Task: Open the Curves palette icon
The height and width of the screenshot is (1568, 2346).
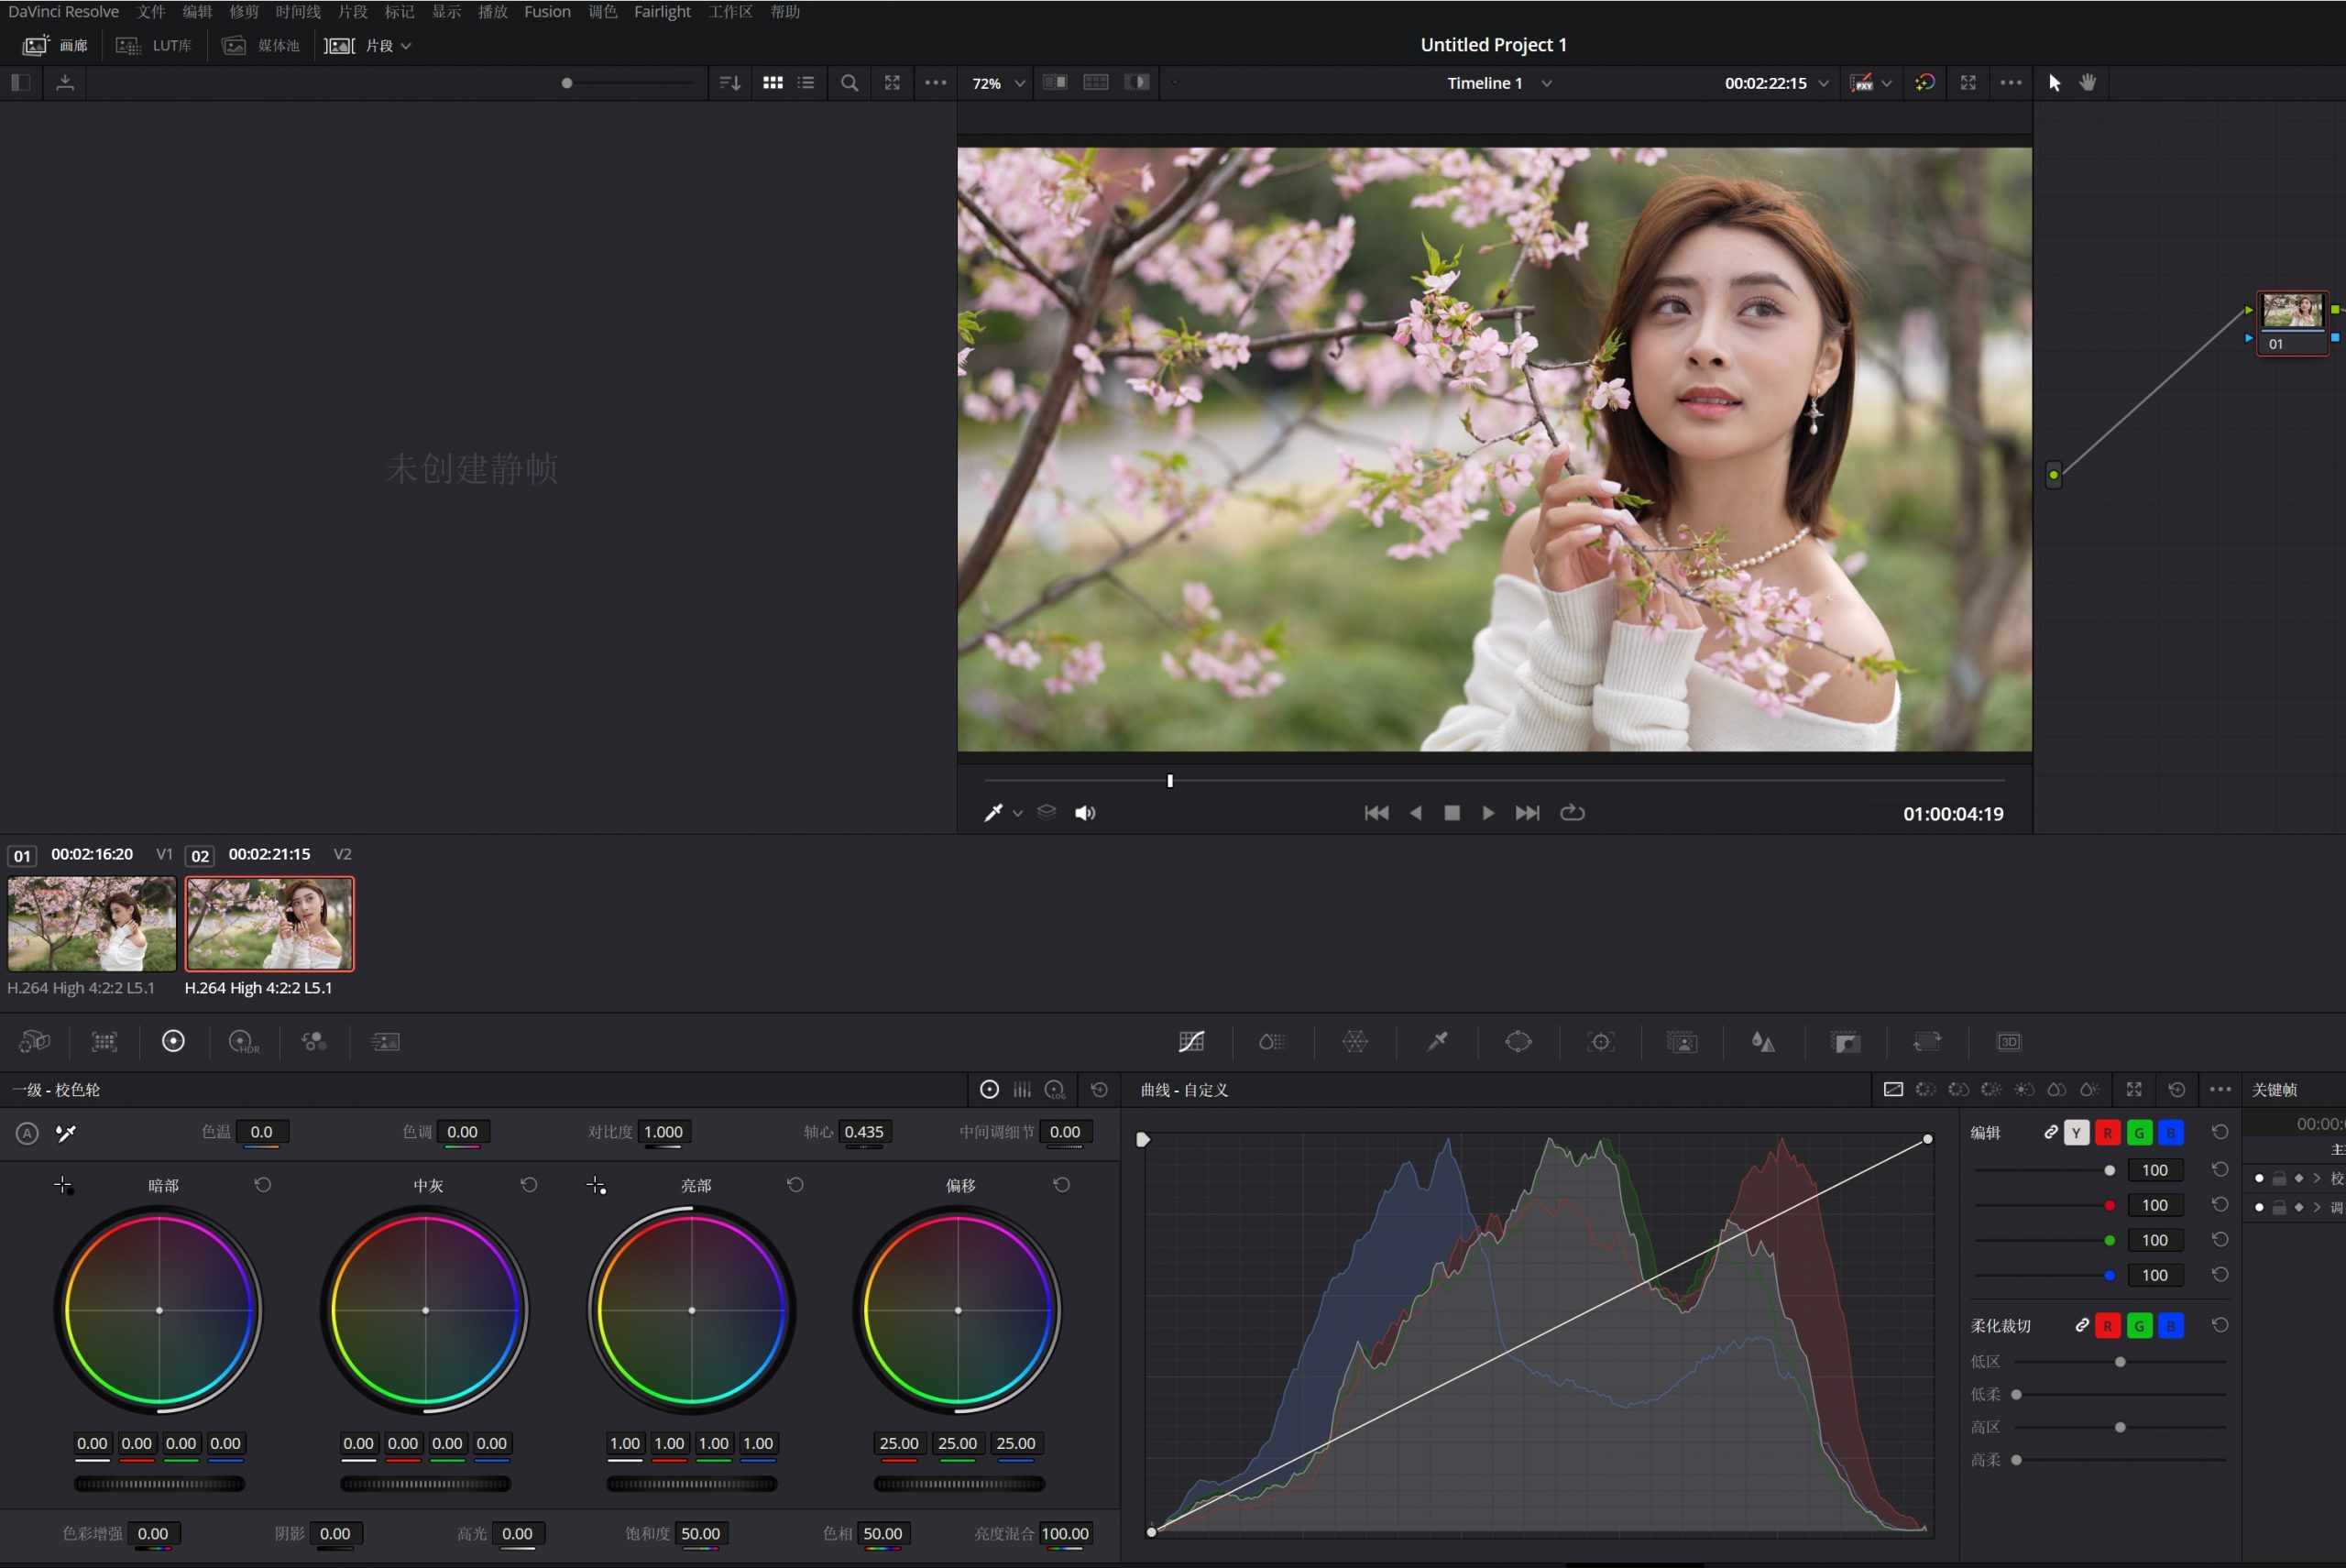Action: [x=1191, y=1042]
